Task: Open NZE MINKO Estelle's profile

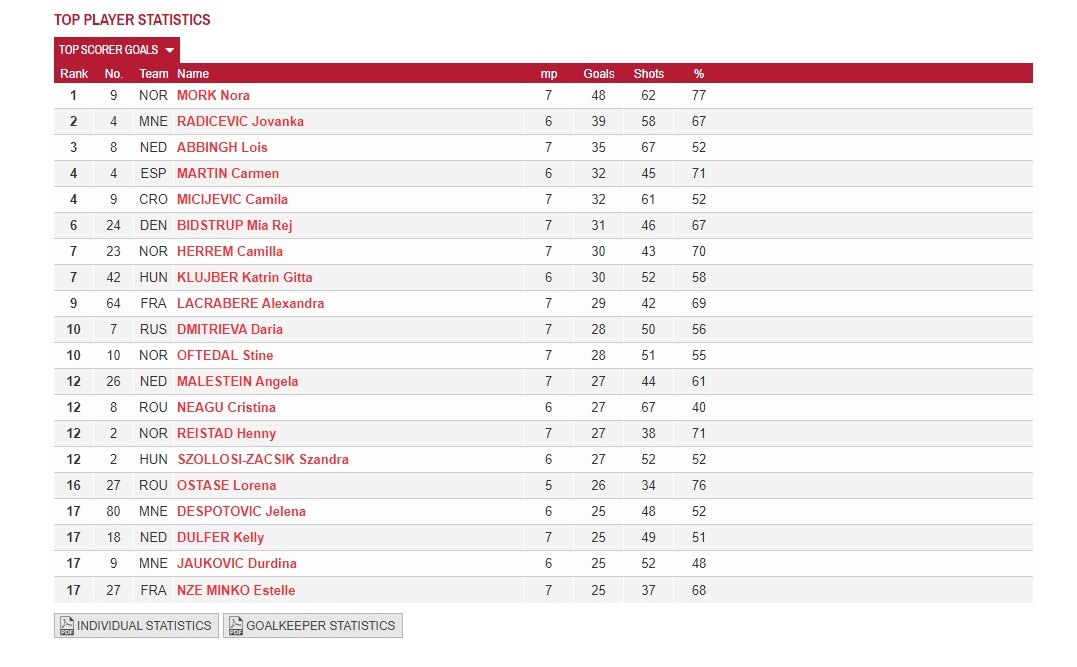Action: 236,590
